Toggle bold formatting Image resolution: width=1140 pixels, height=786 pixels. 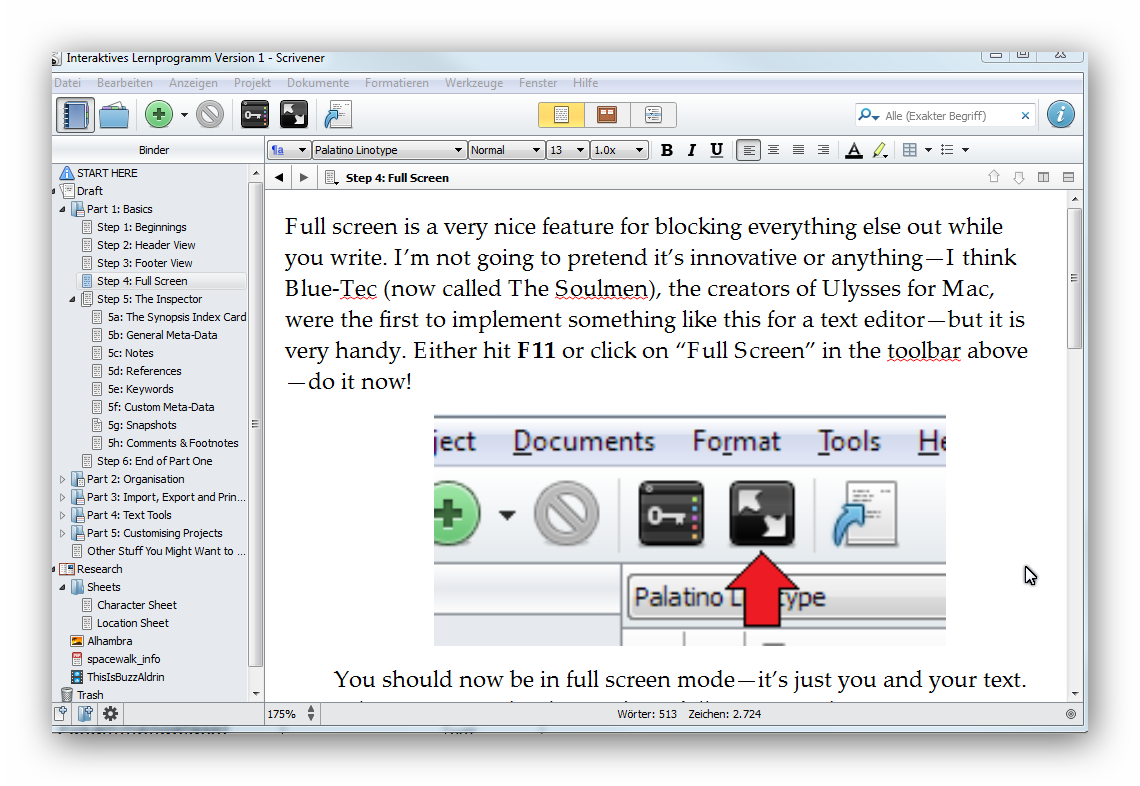coord(666,150)
